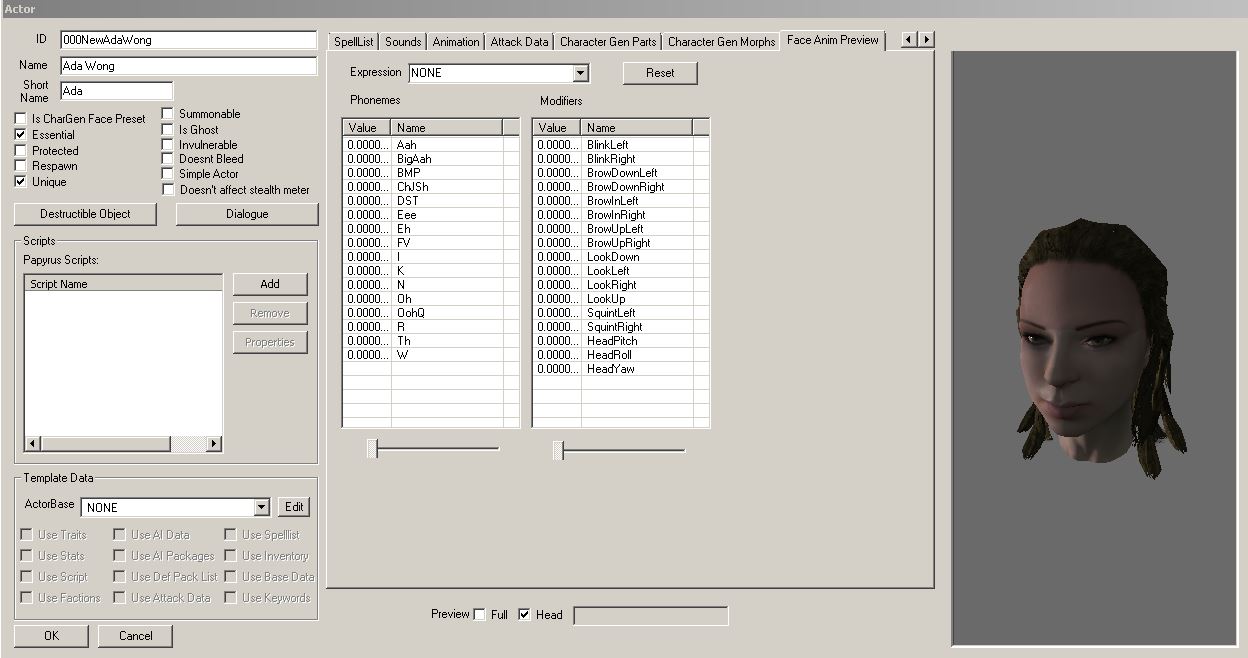Click the actor ID input field
This screenshot has width=1248, height=658.
[x=188, y=40]
